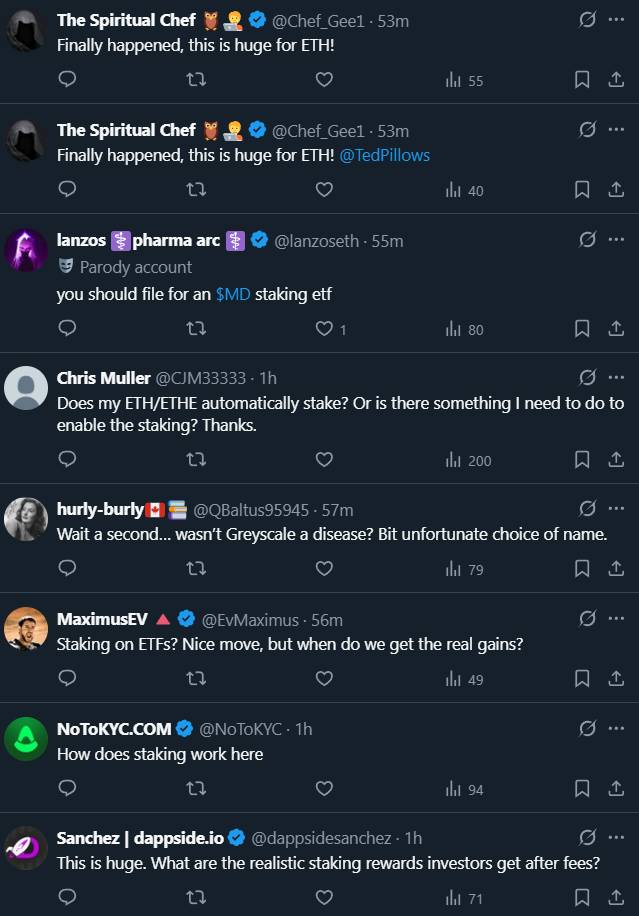The image size is (639, 916).
Task: Reply to Chris Muller's staking question
Action: pyautogui.click(x=67, y=460)
